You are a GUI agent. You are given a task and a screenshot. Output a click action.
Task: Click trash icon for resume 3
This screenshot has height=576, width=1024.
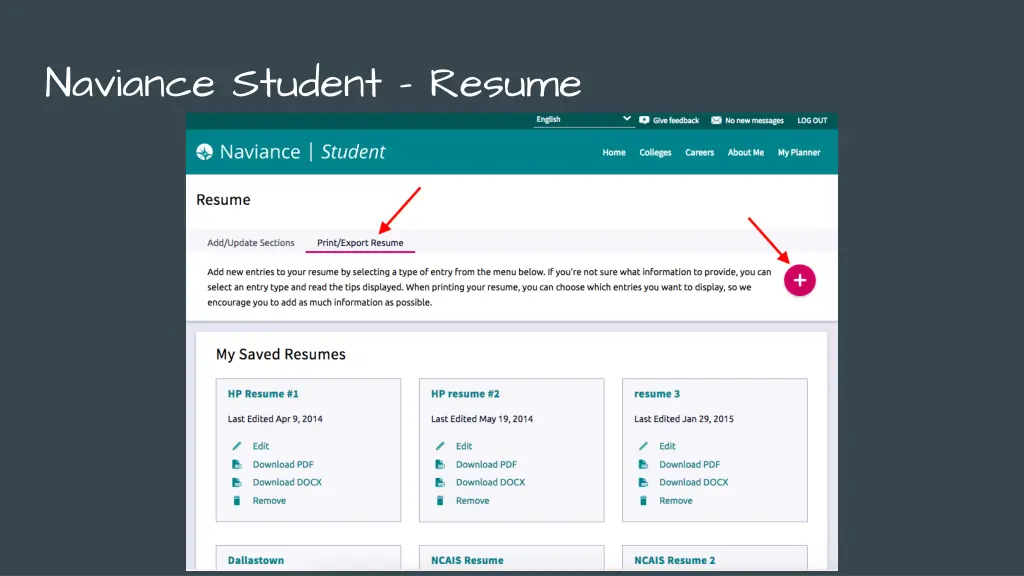click(x=643, y=500)
